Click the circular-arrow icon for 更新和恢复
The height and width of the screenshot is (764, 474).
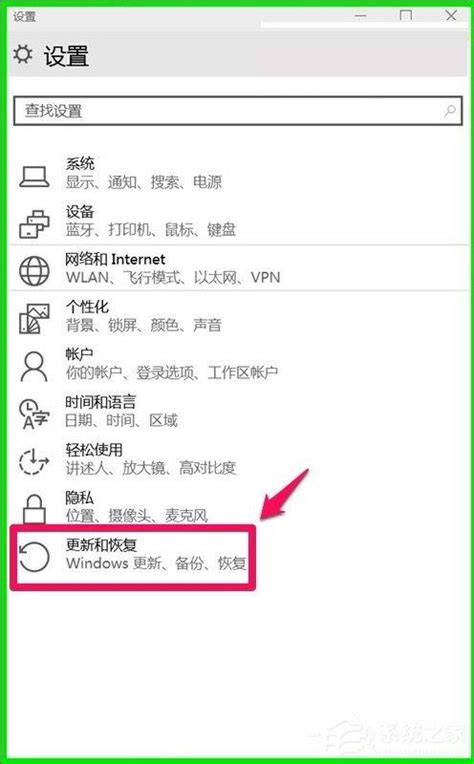[34, 556]
